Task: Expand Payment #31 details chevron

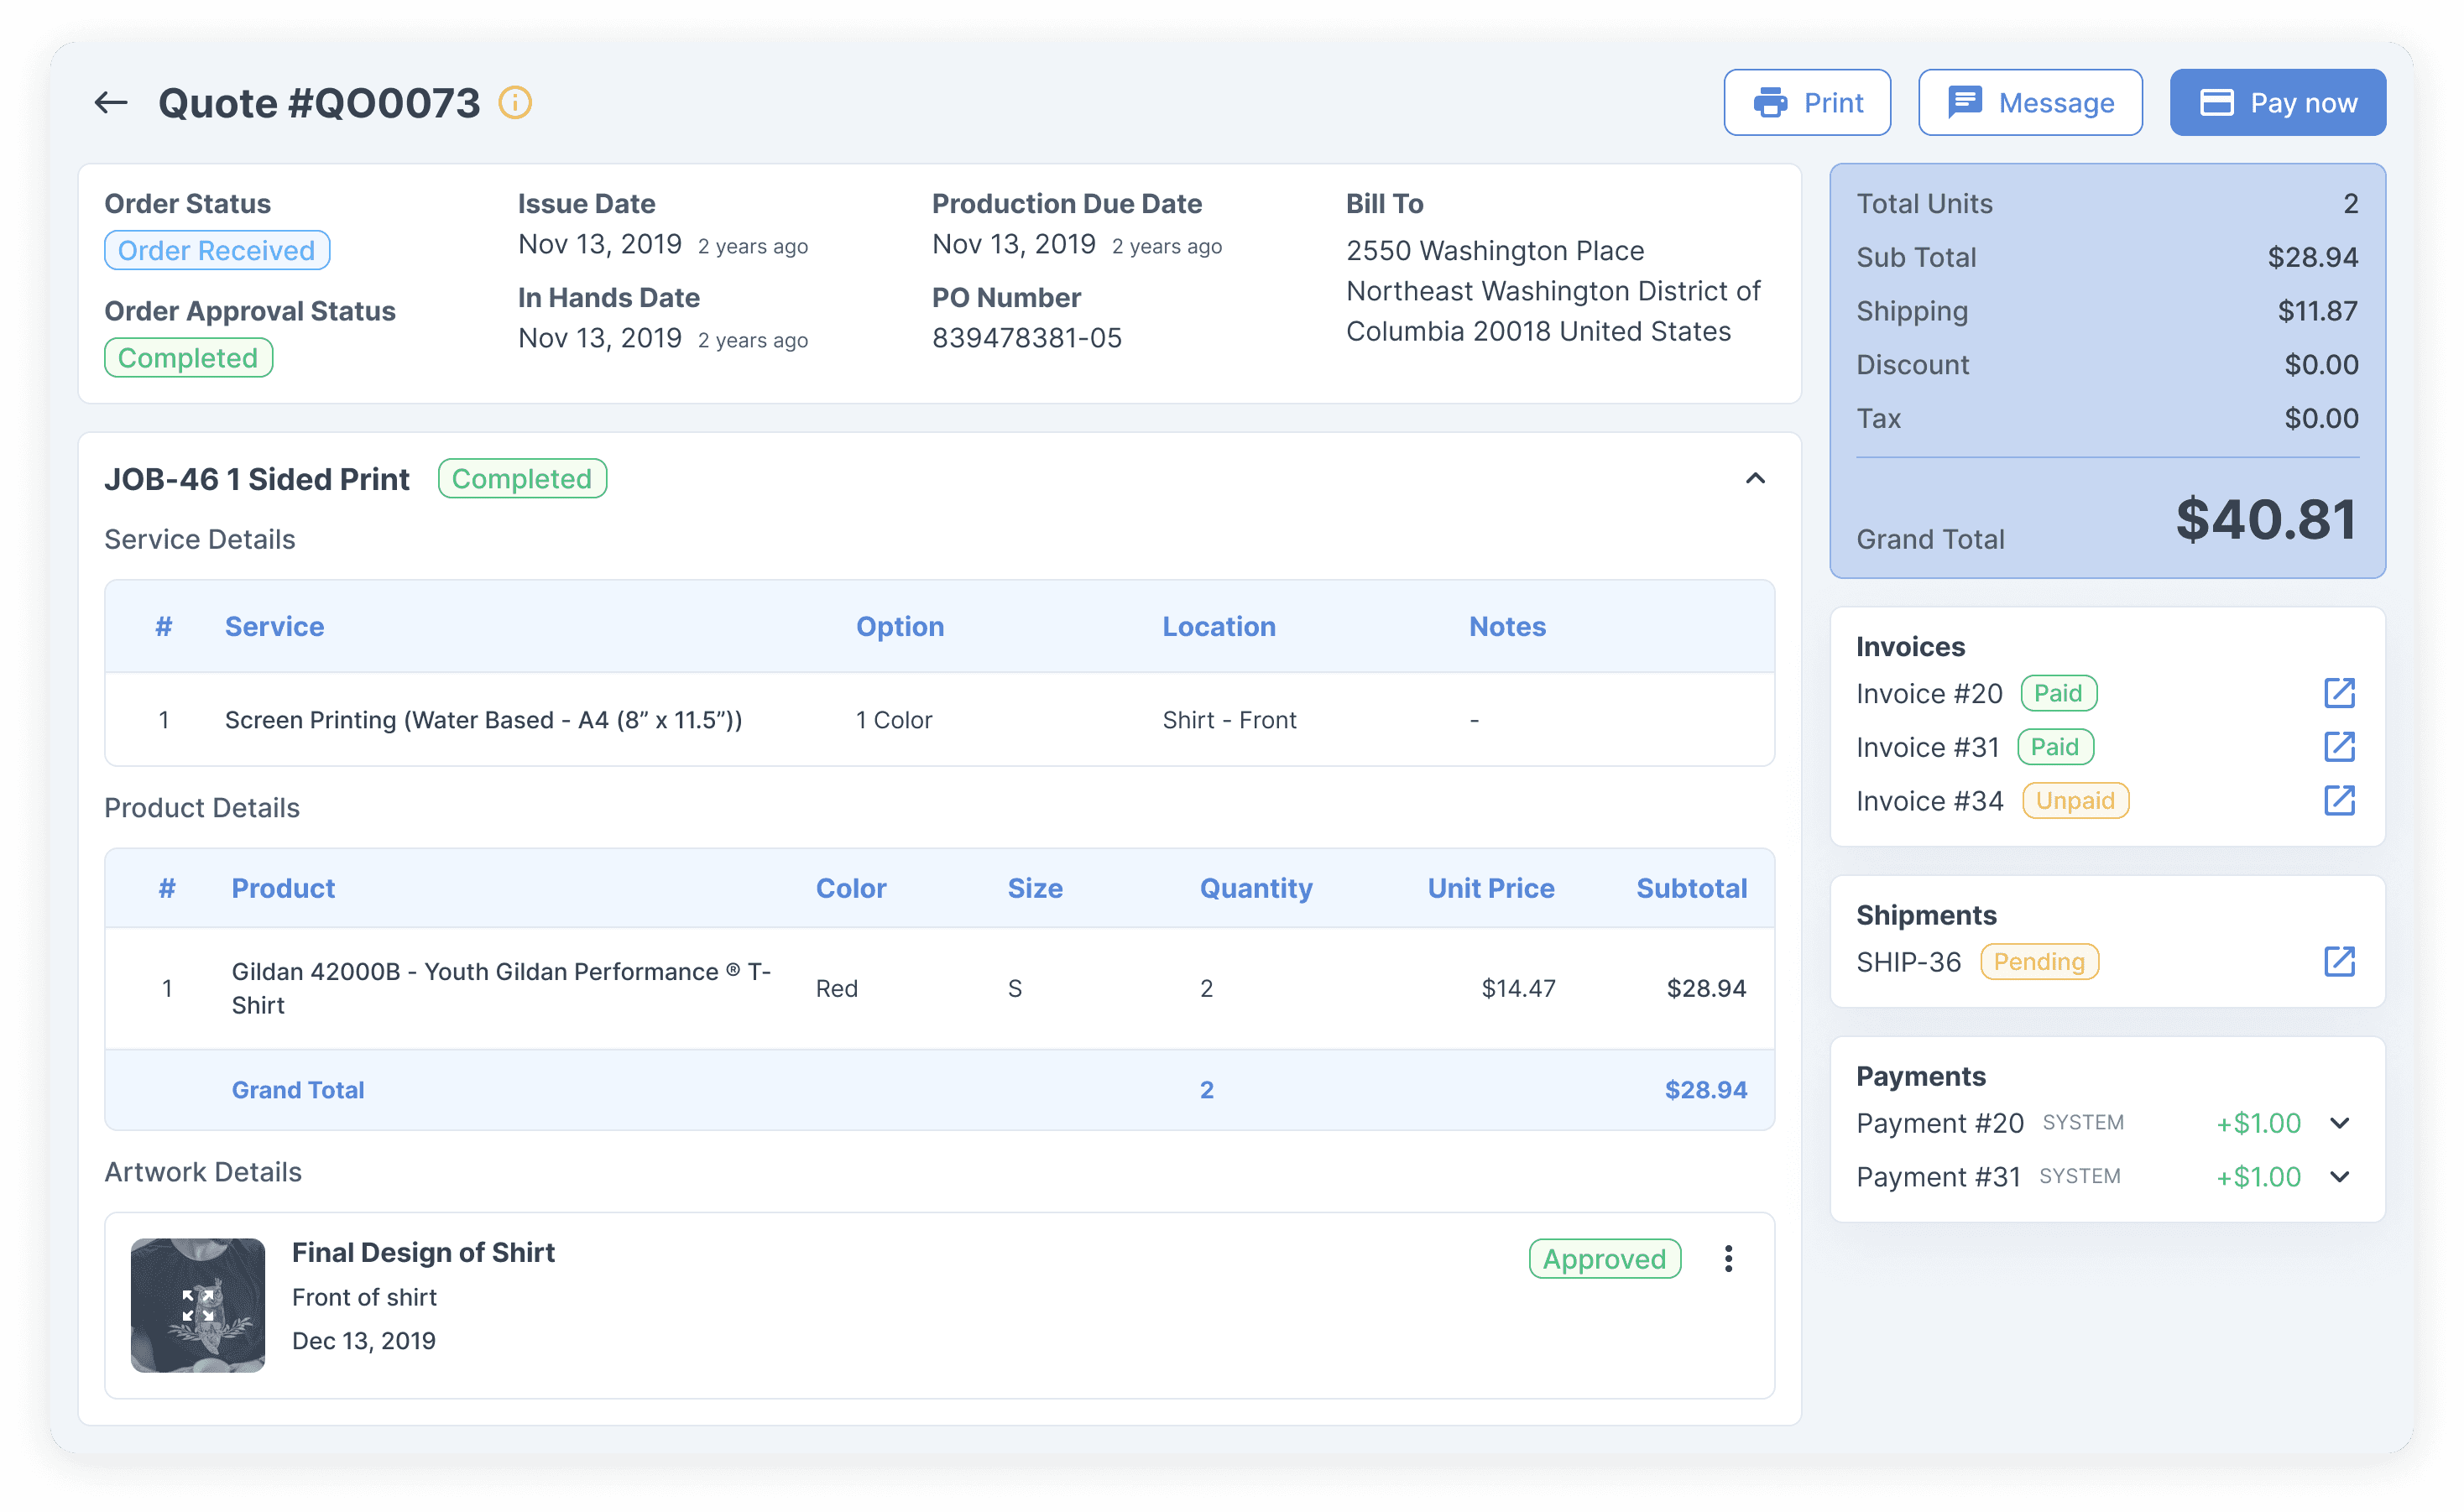Action: [2339, 1177]
